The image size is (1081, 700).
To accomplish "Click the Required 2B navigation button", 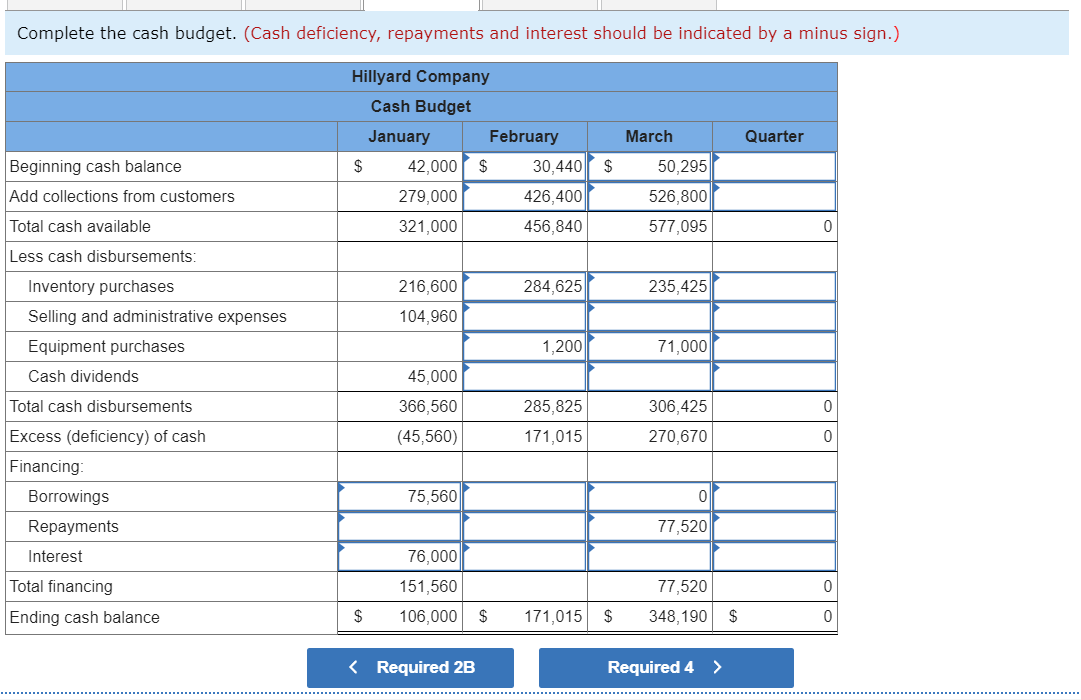I will click(410, 668).
